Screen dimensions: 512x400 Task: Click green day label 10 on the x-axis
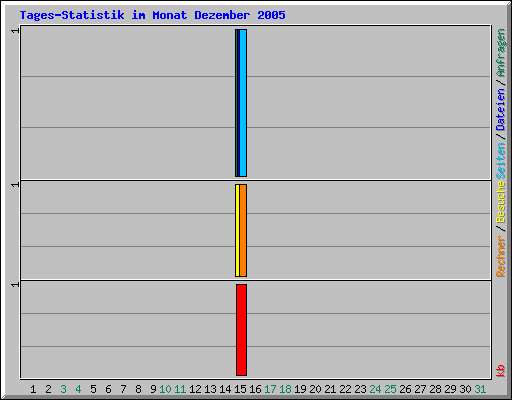click(x=165, y=389)
